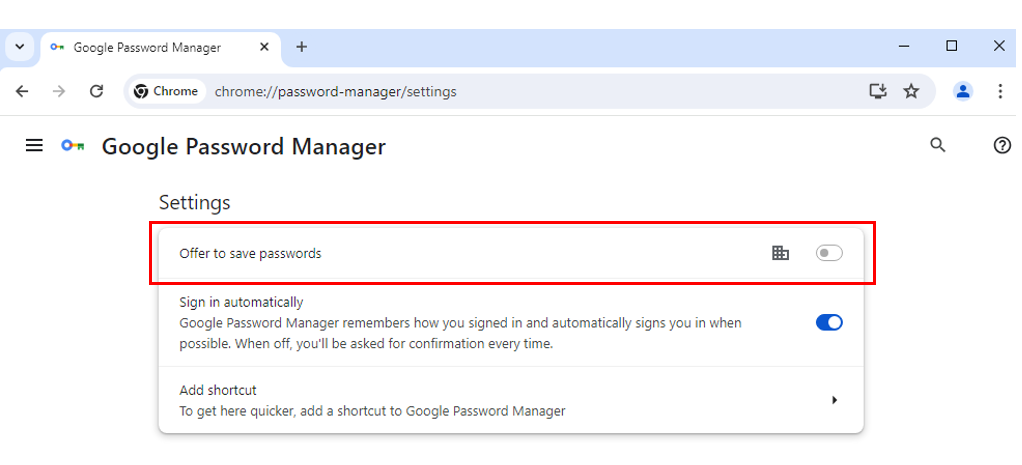Open the tab search dropdown arrow
1022x465 pixels.
(x=20, y=47)
